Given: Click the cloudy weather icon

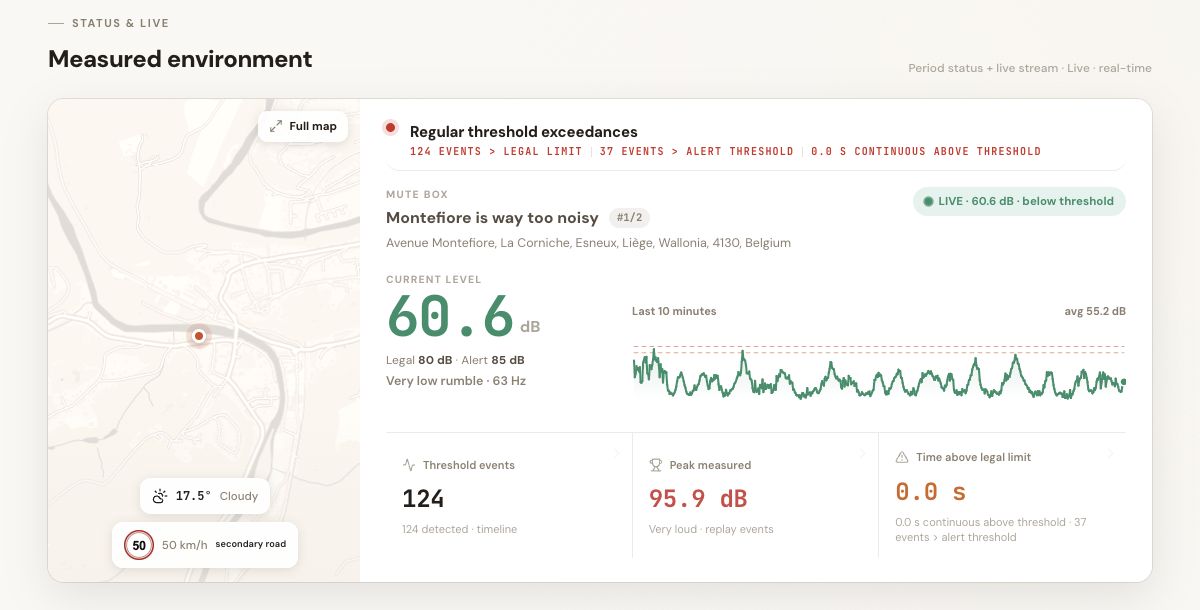Looking at the screenshot, I should tap(160, 496).
